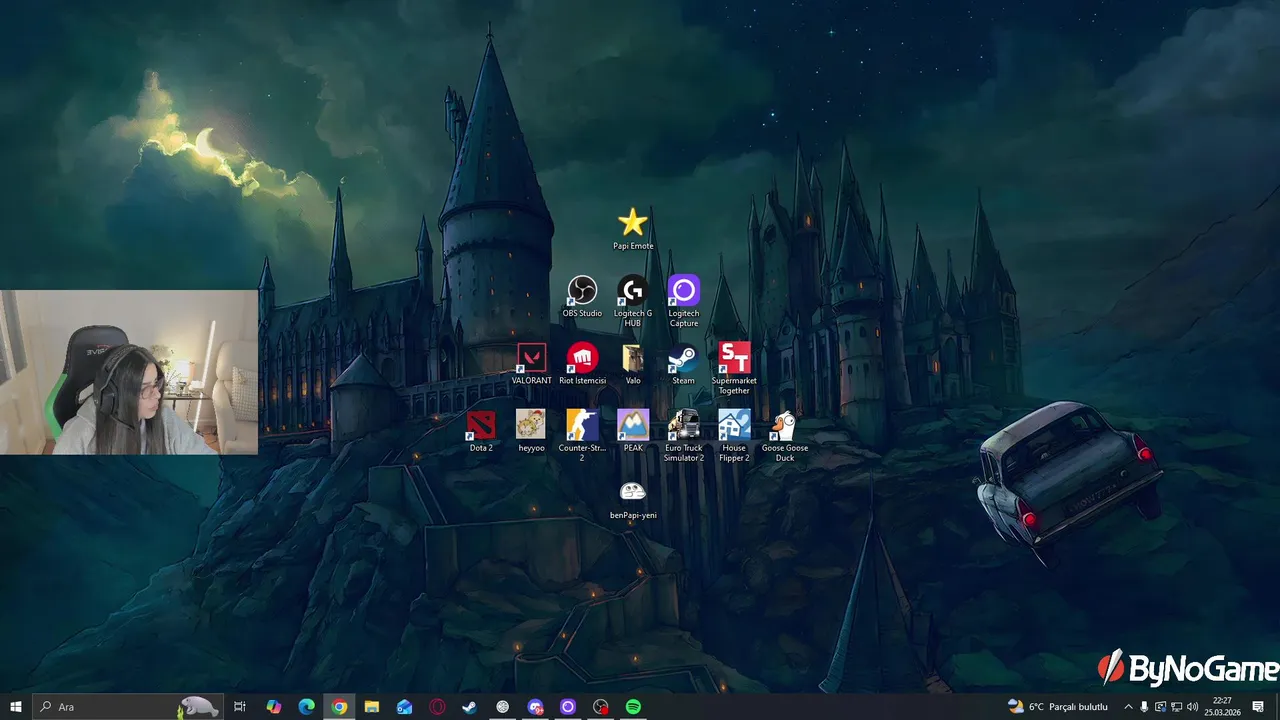The width and height of the screenshot is (1280, 720).
Task: Launch Copilot from the taskbar
Action: click(x=274, y=707)
